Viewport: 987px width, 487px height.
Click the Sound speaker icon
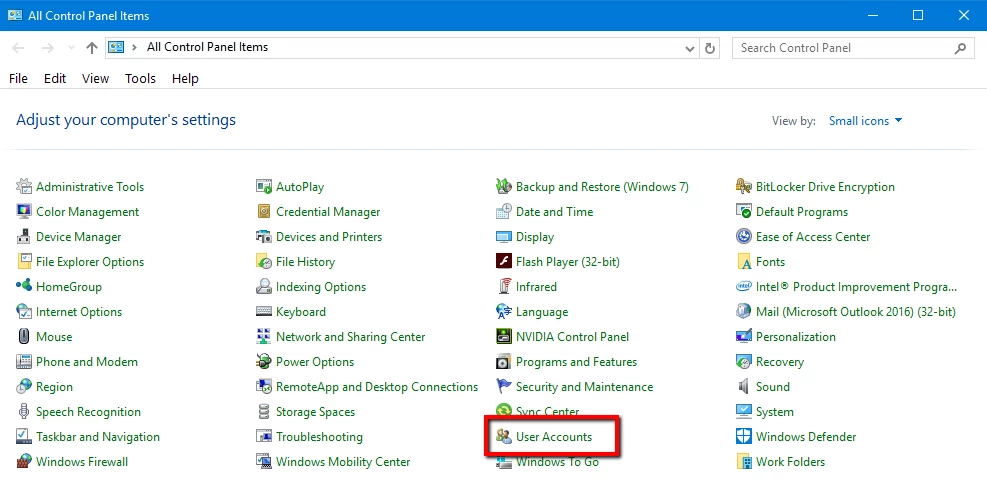click(744, 386)
